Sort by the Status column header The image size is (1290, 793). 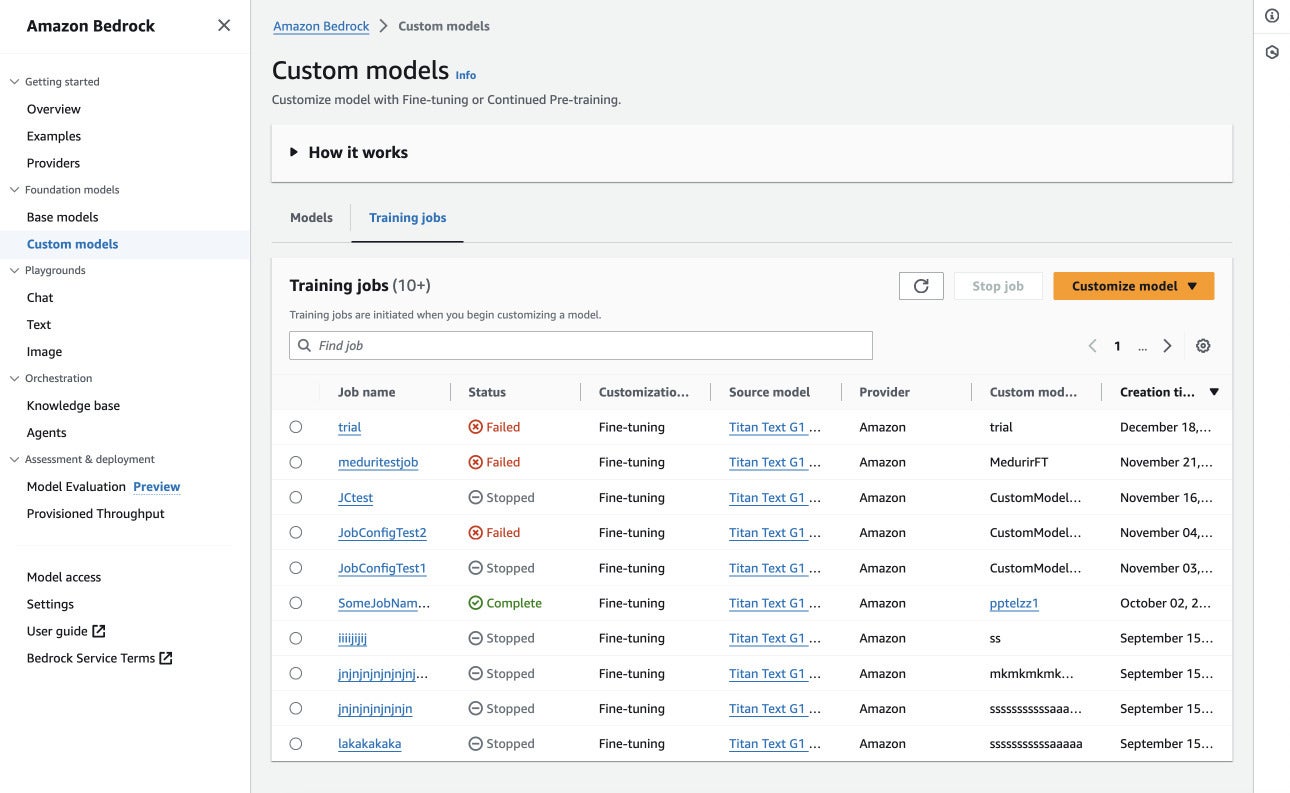click(x=487, y=392)
